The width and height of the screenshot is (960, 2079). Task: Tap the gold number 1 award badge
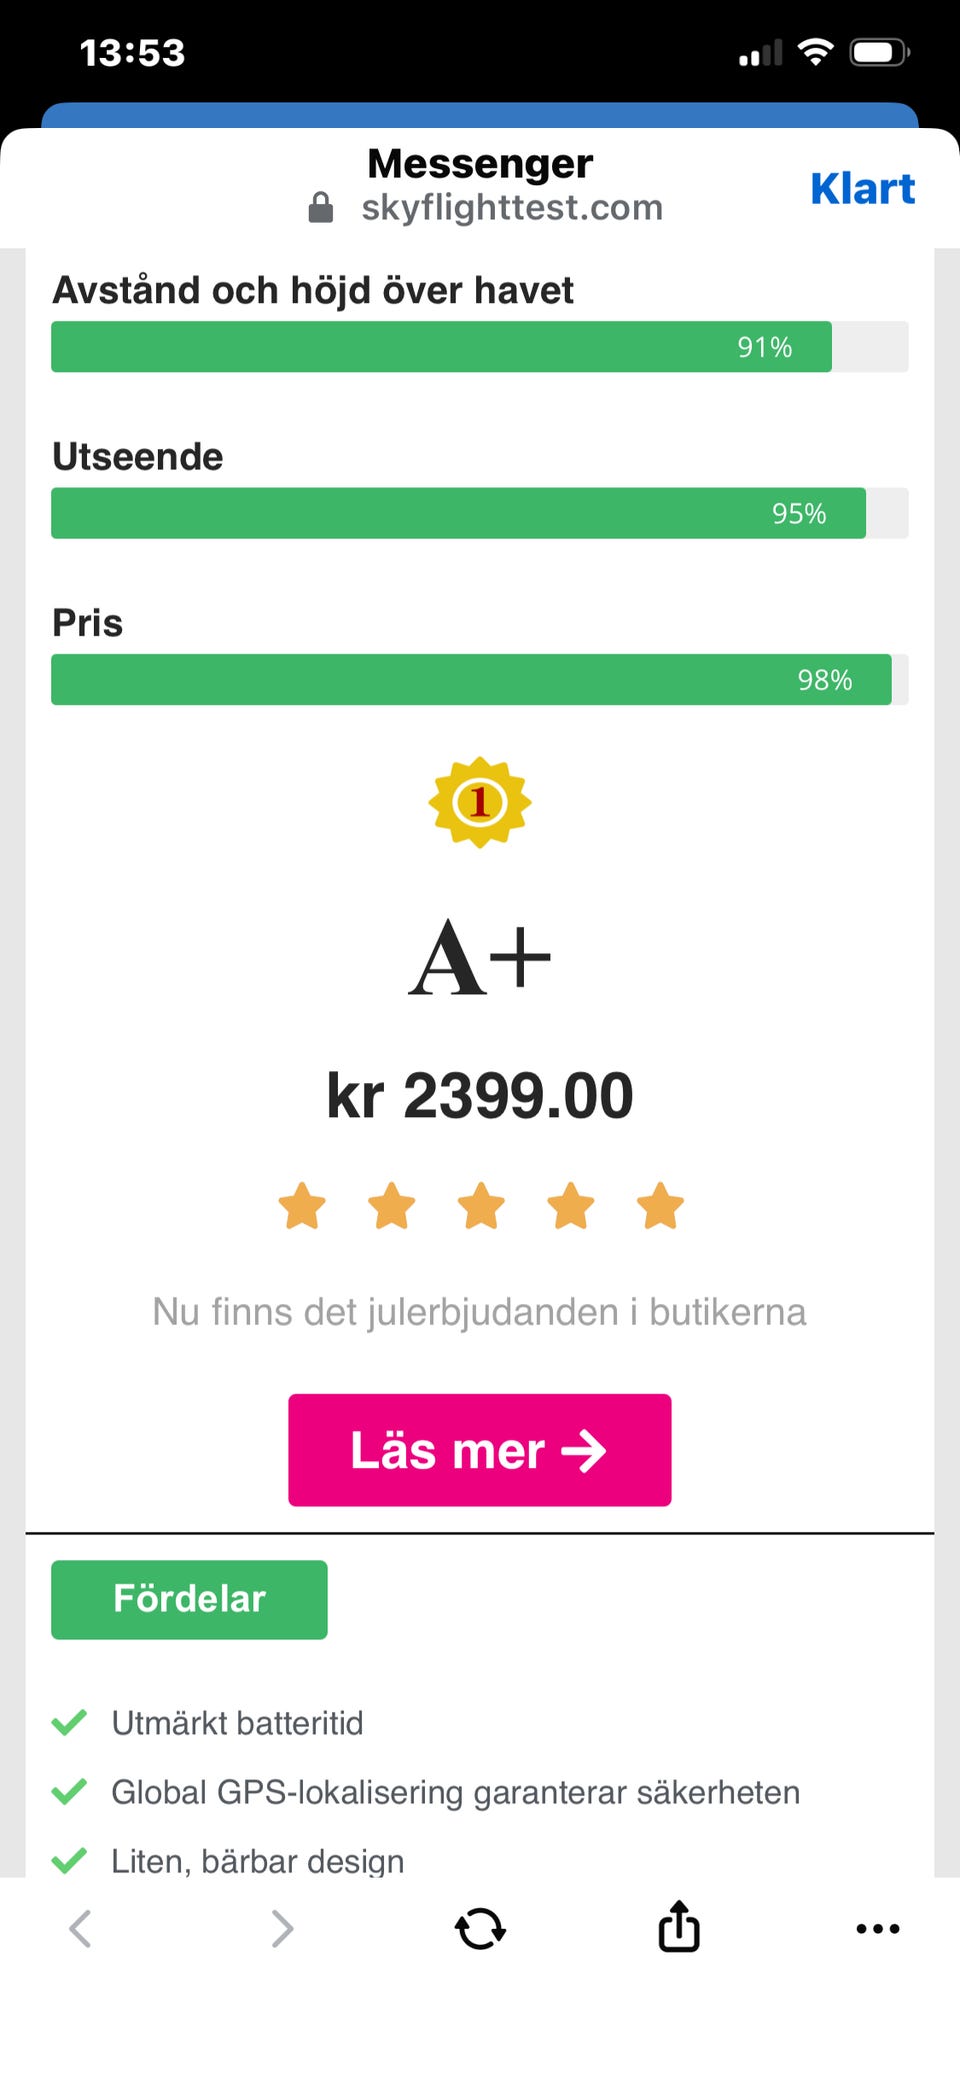pyautogui.click(x=480, y=802)
